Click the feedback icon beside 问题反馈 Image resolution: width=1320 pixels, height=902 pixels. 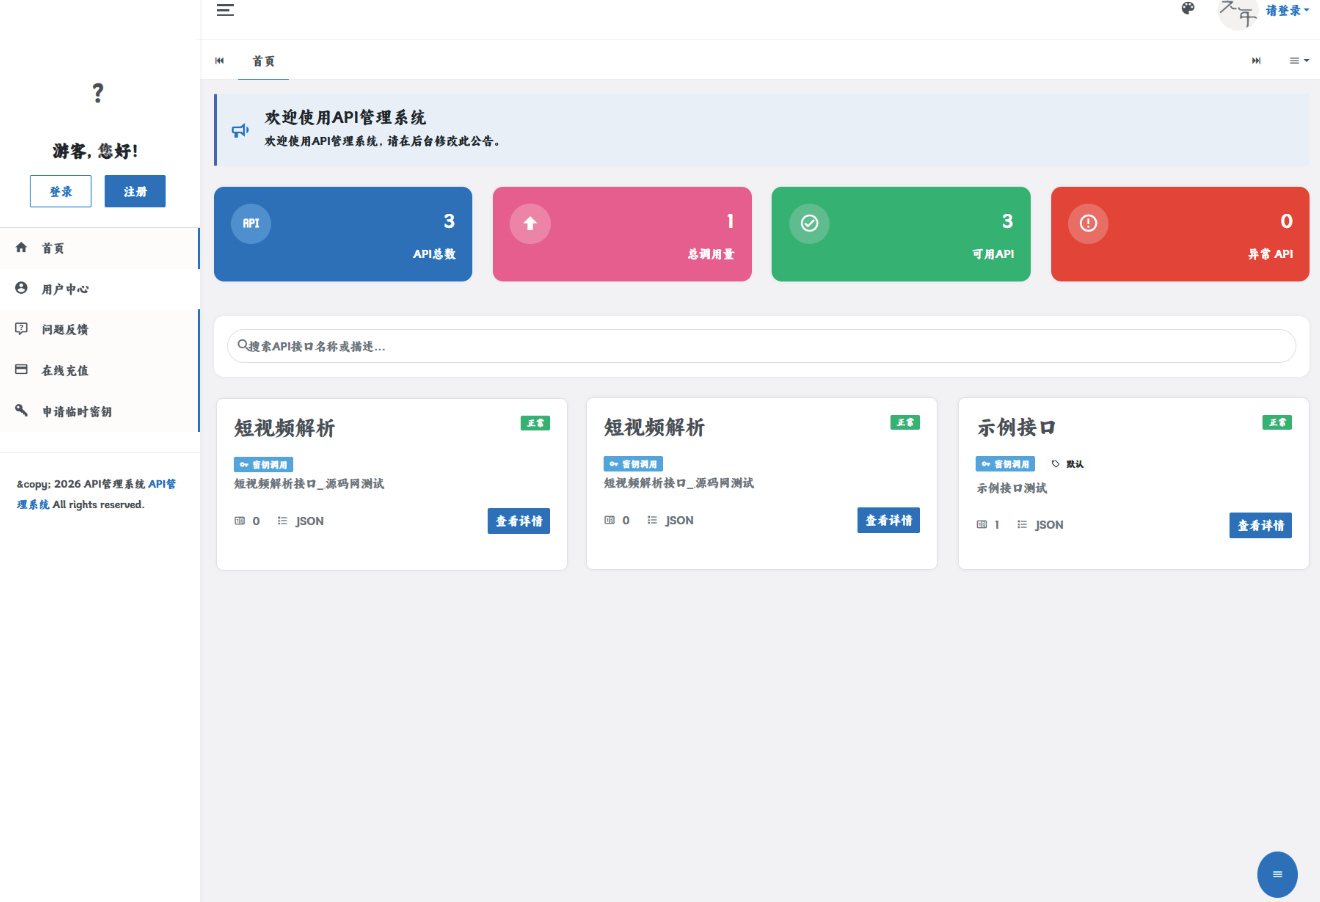click(x=21, y=329)
